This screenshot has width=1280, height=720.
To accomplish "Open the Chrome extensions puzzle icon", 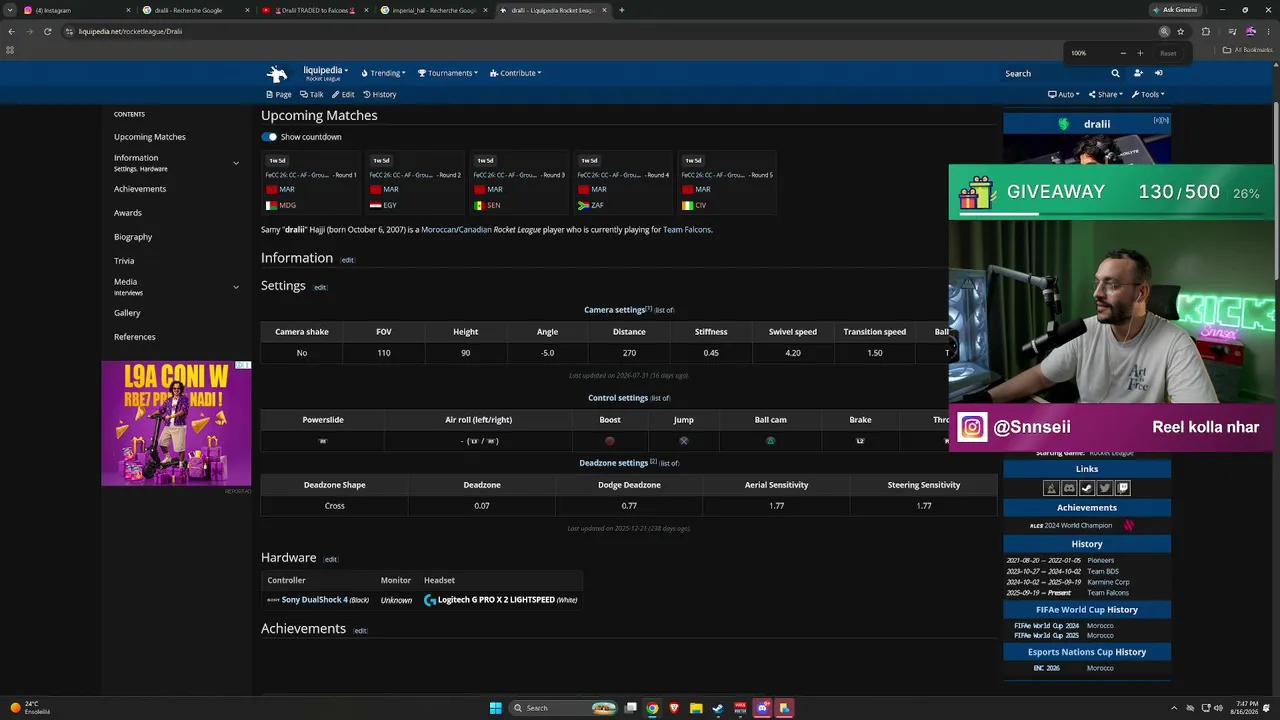I will (1206, 31).
